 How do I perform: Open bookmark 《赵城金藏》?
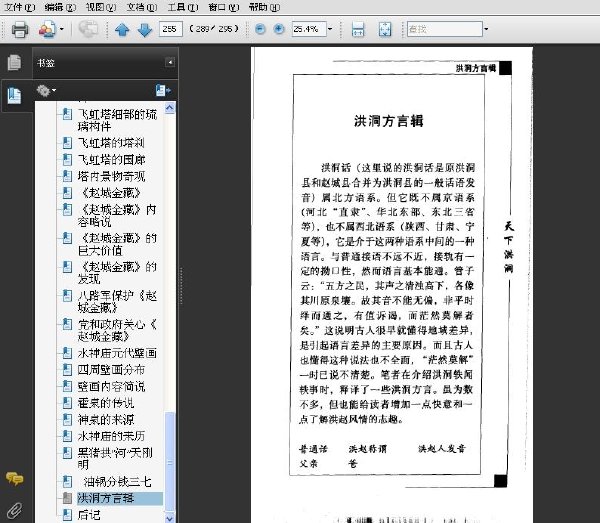[x=111, y=193]
